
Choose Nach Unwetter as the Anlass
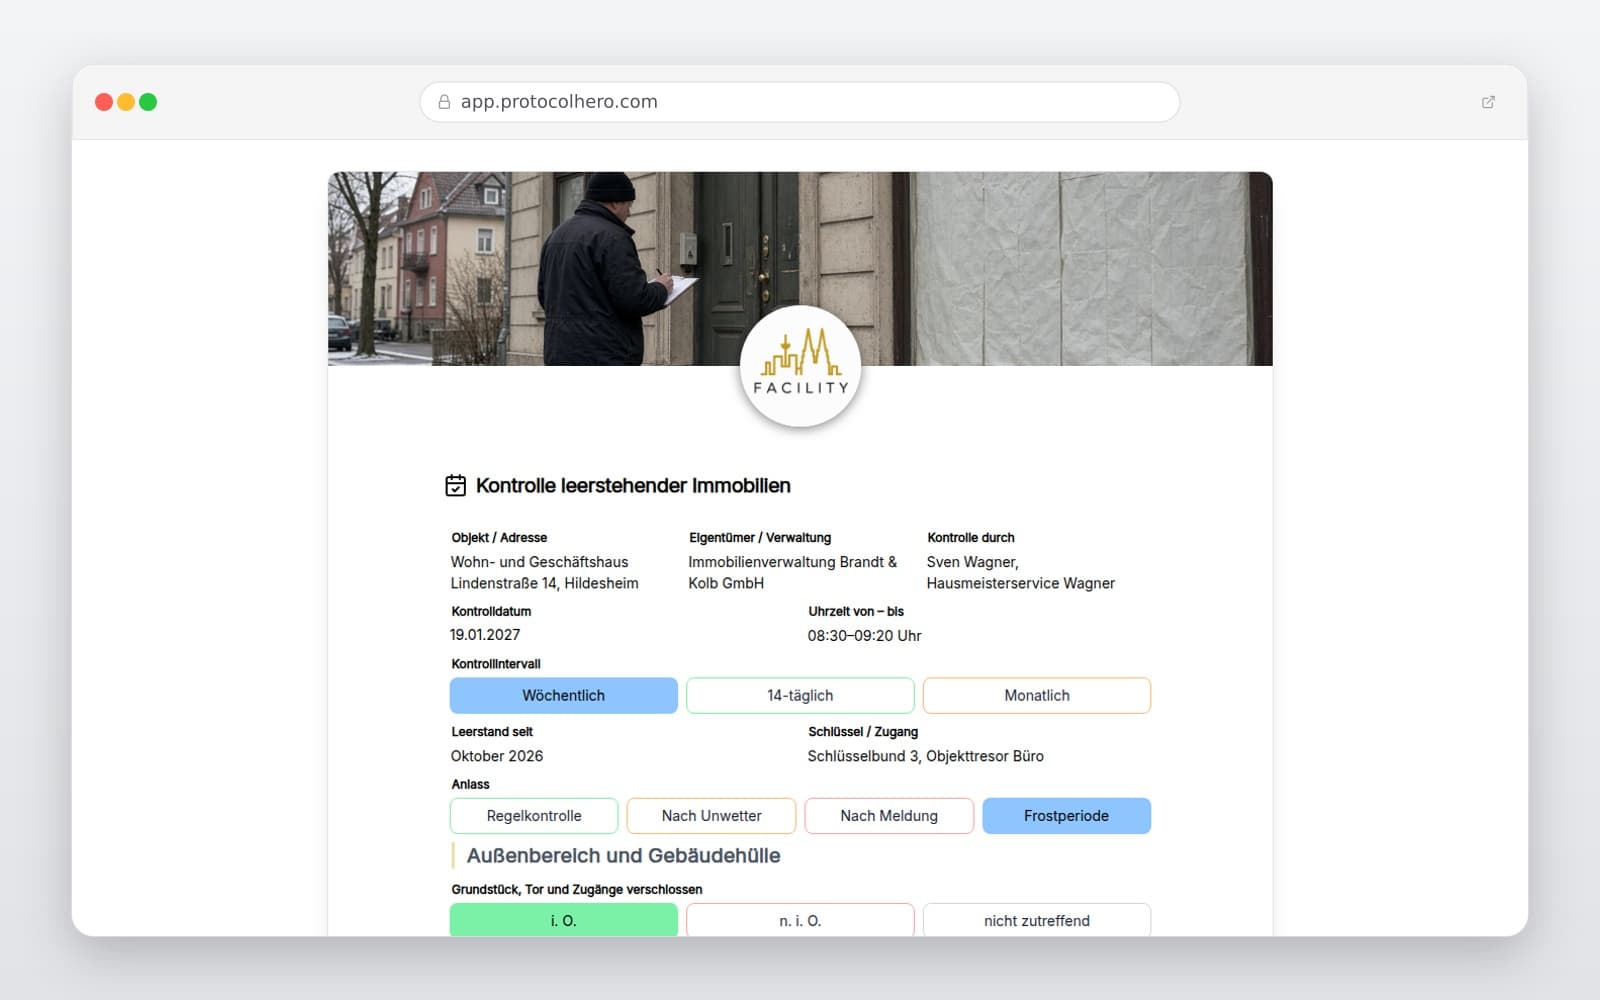click(x=711, y=816)
